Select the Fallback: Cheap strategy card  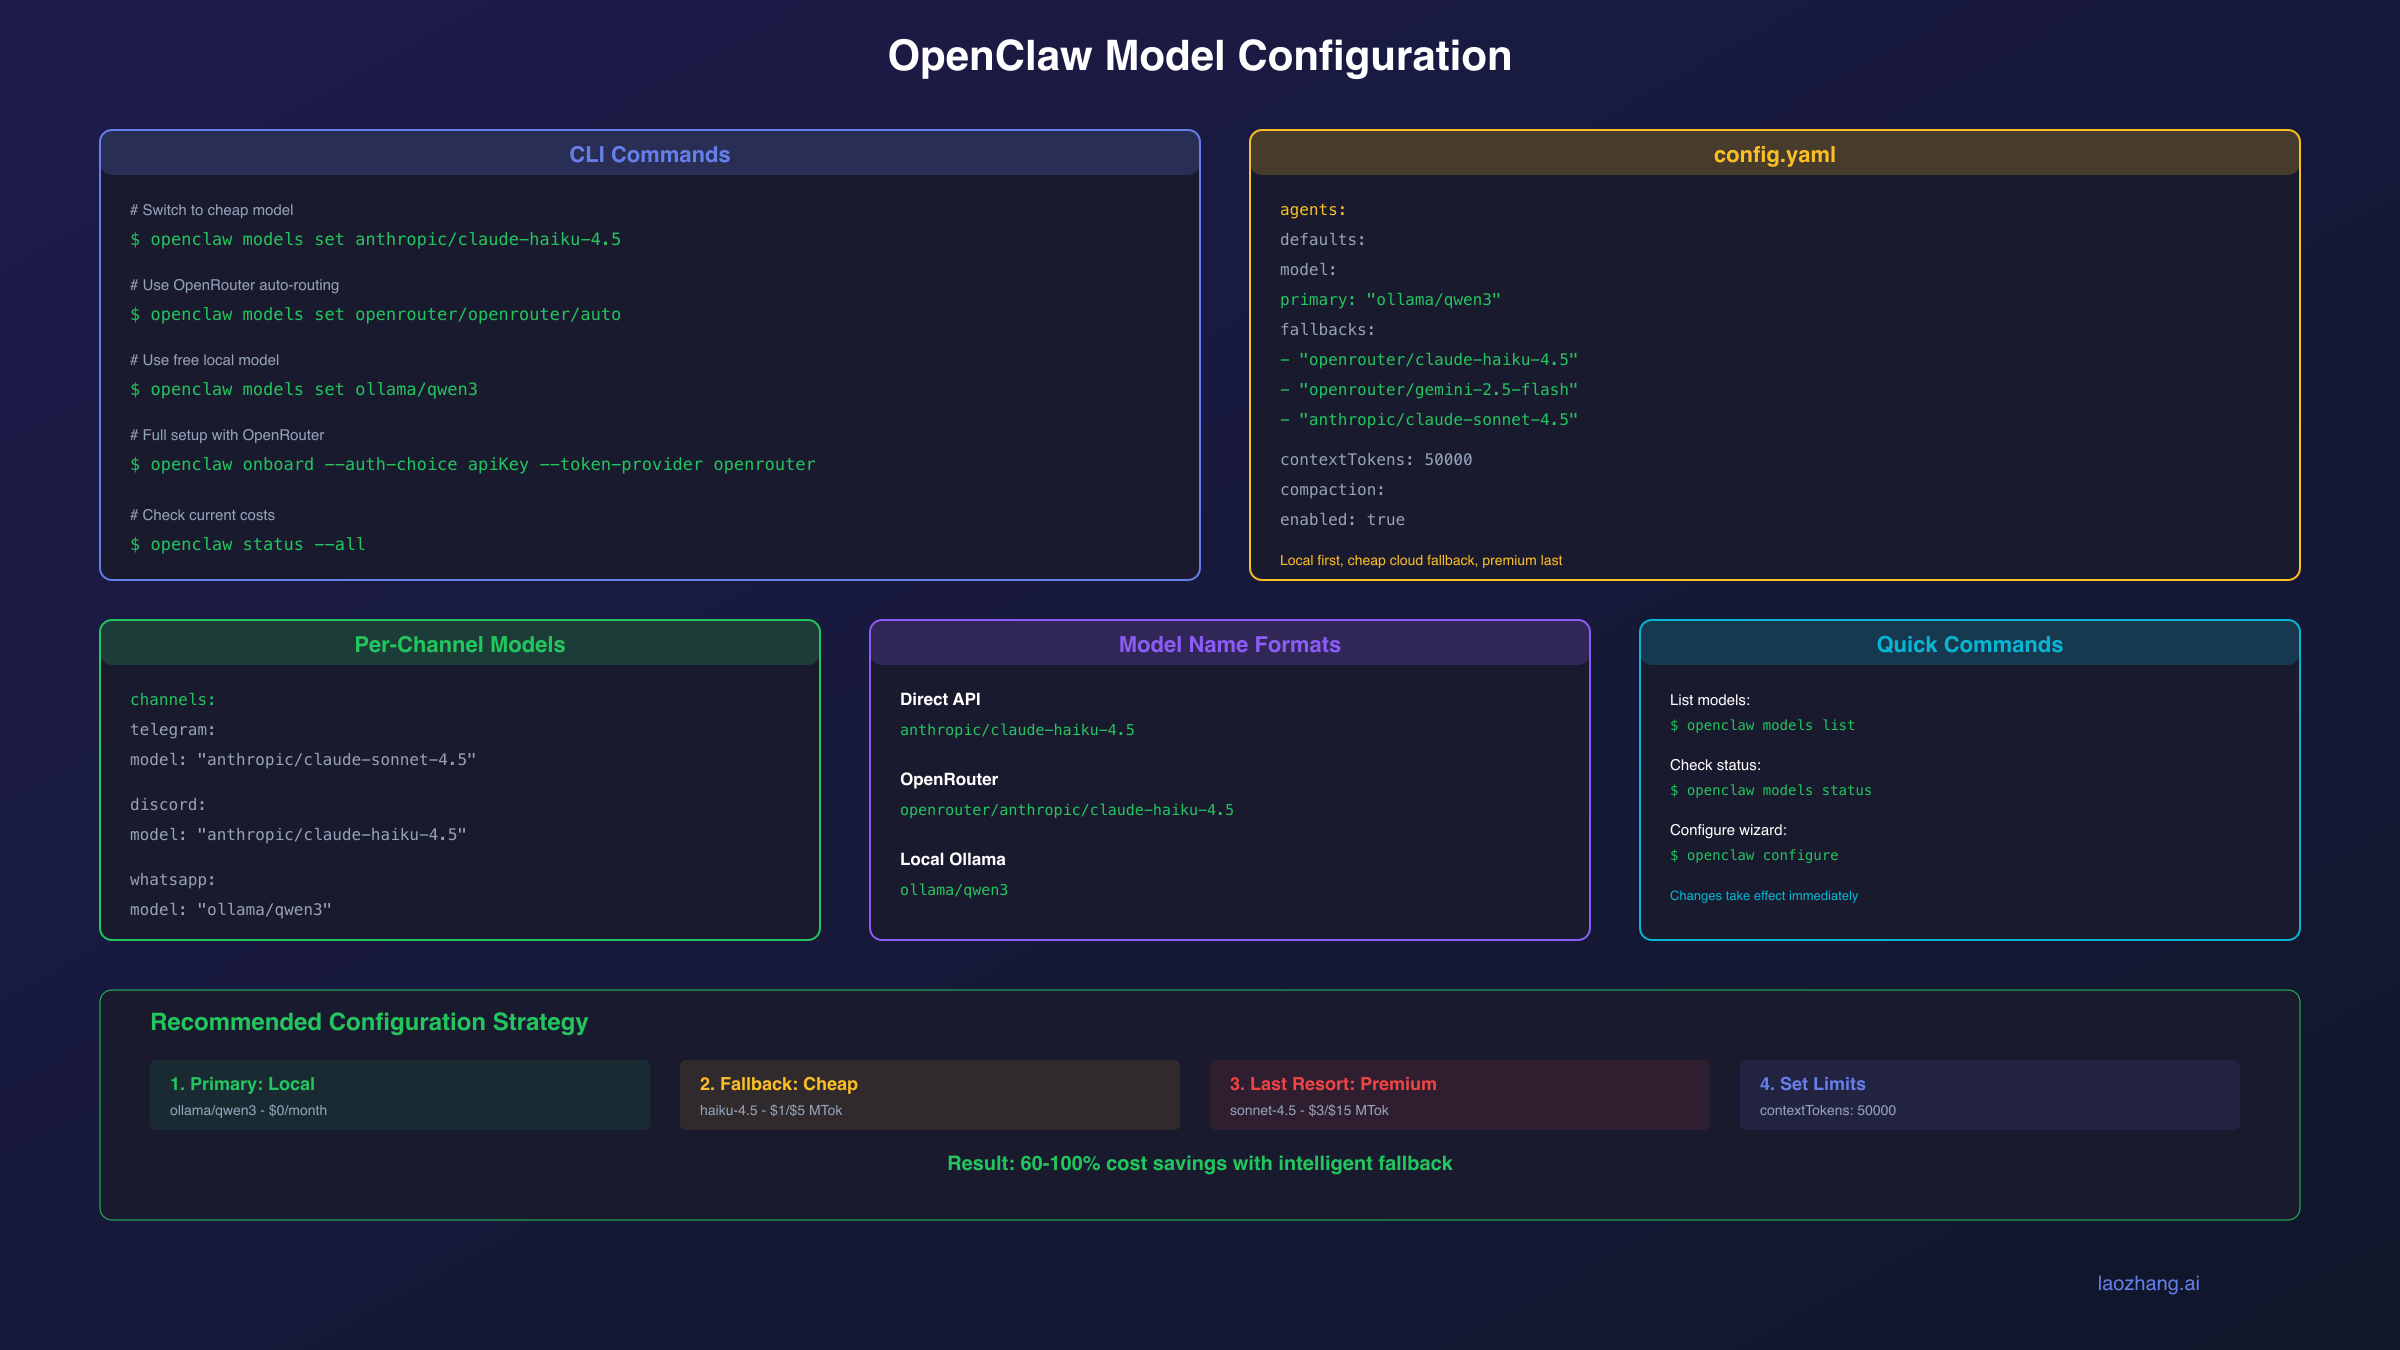[x=928, y=1095]
